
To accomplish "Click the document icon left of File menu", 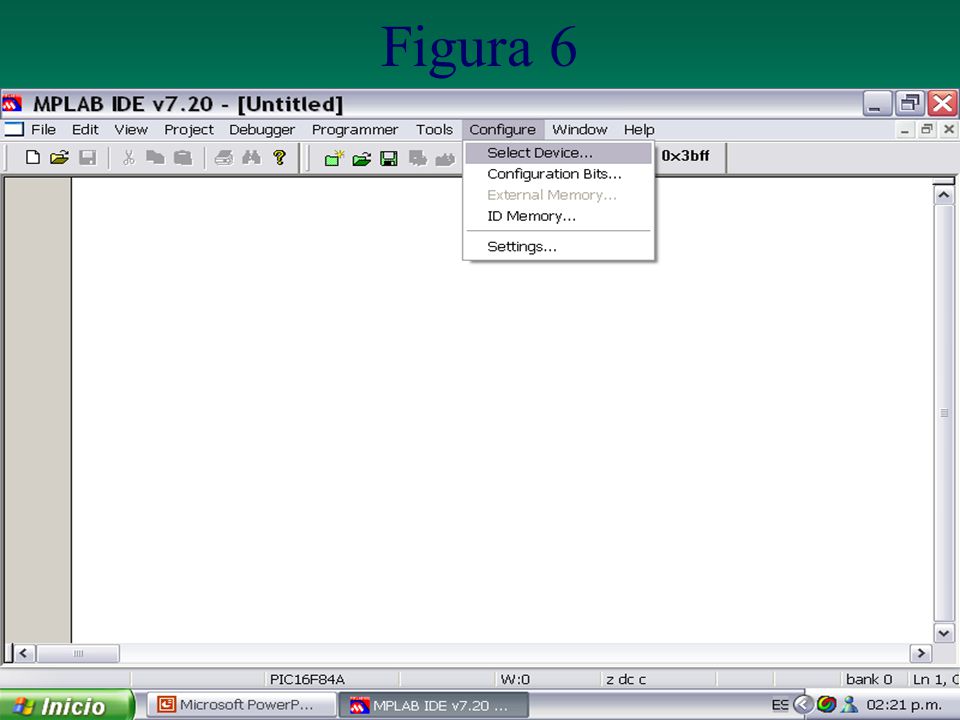I will click(x=13, y=129).
